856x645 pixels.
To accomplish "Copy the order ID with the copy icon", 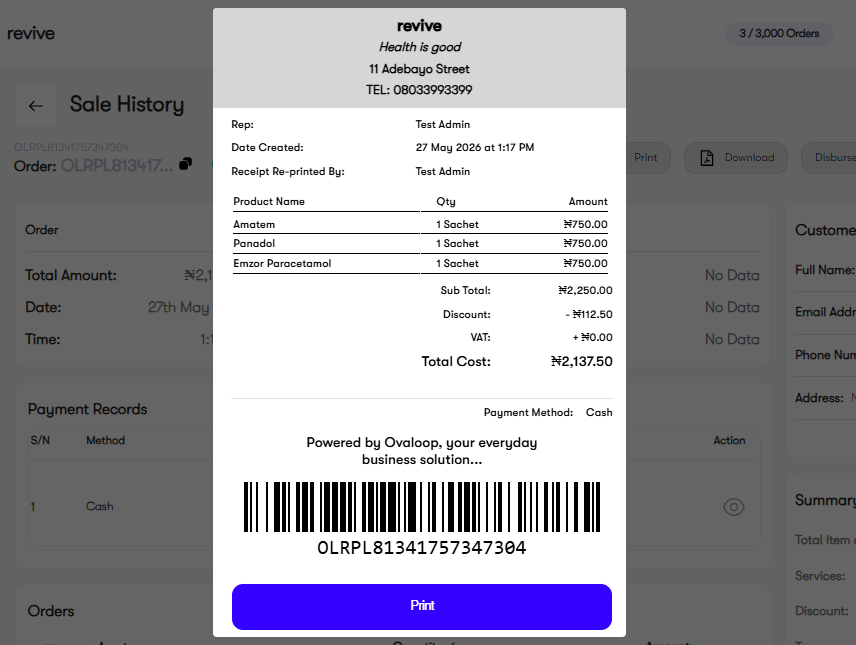I will 186,164.
